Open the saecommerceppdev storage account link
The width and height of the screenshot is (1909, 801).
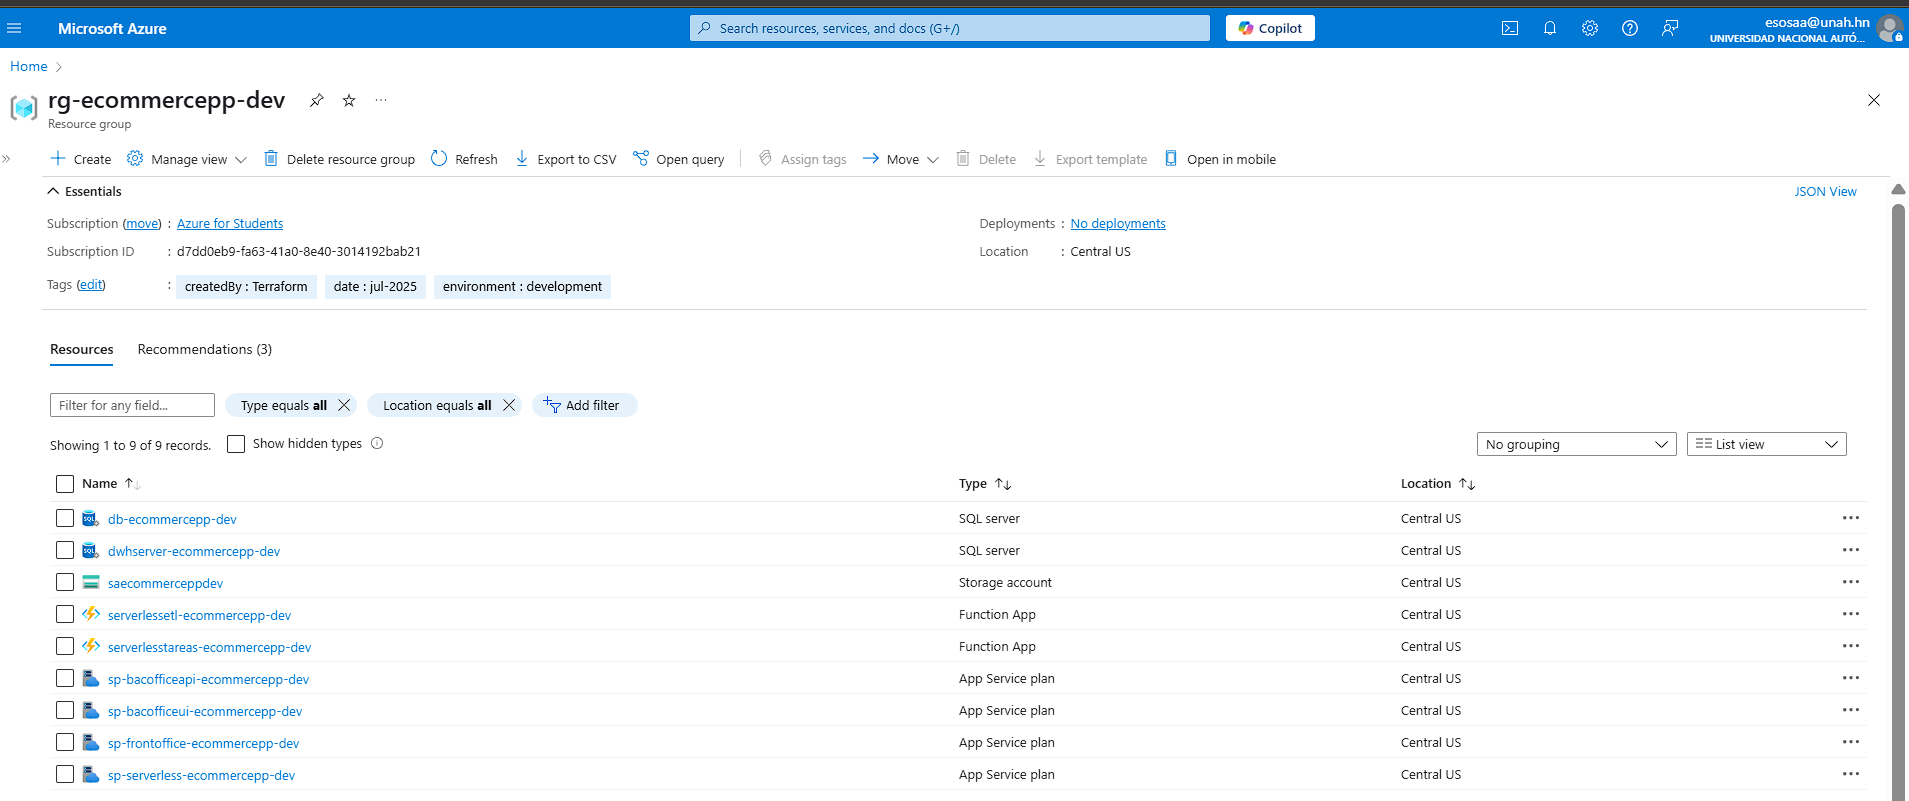point(165,583)
